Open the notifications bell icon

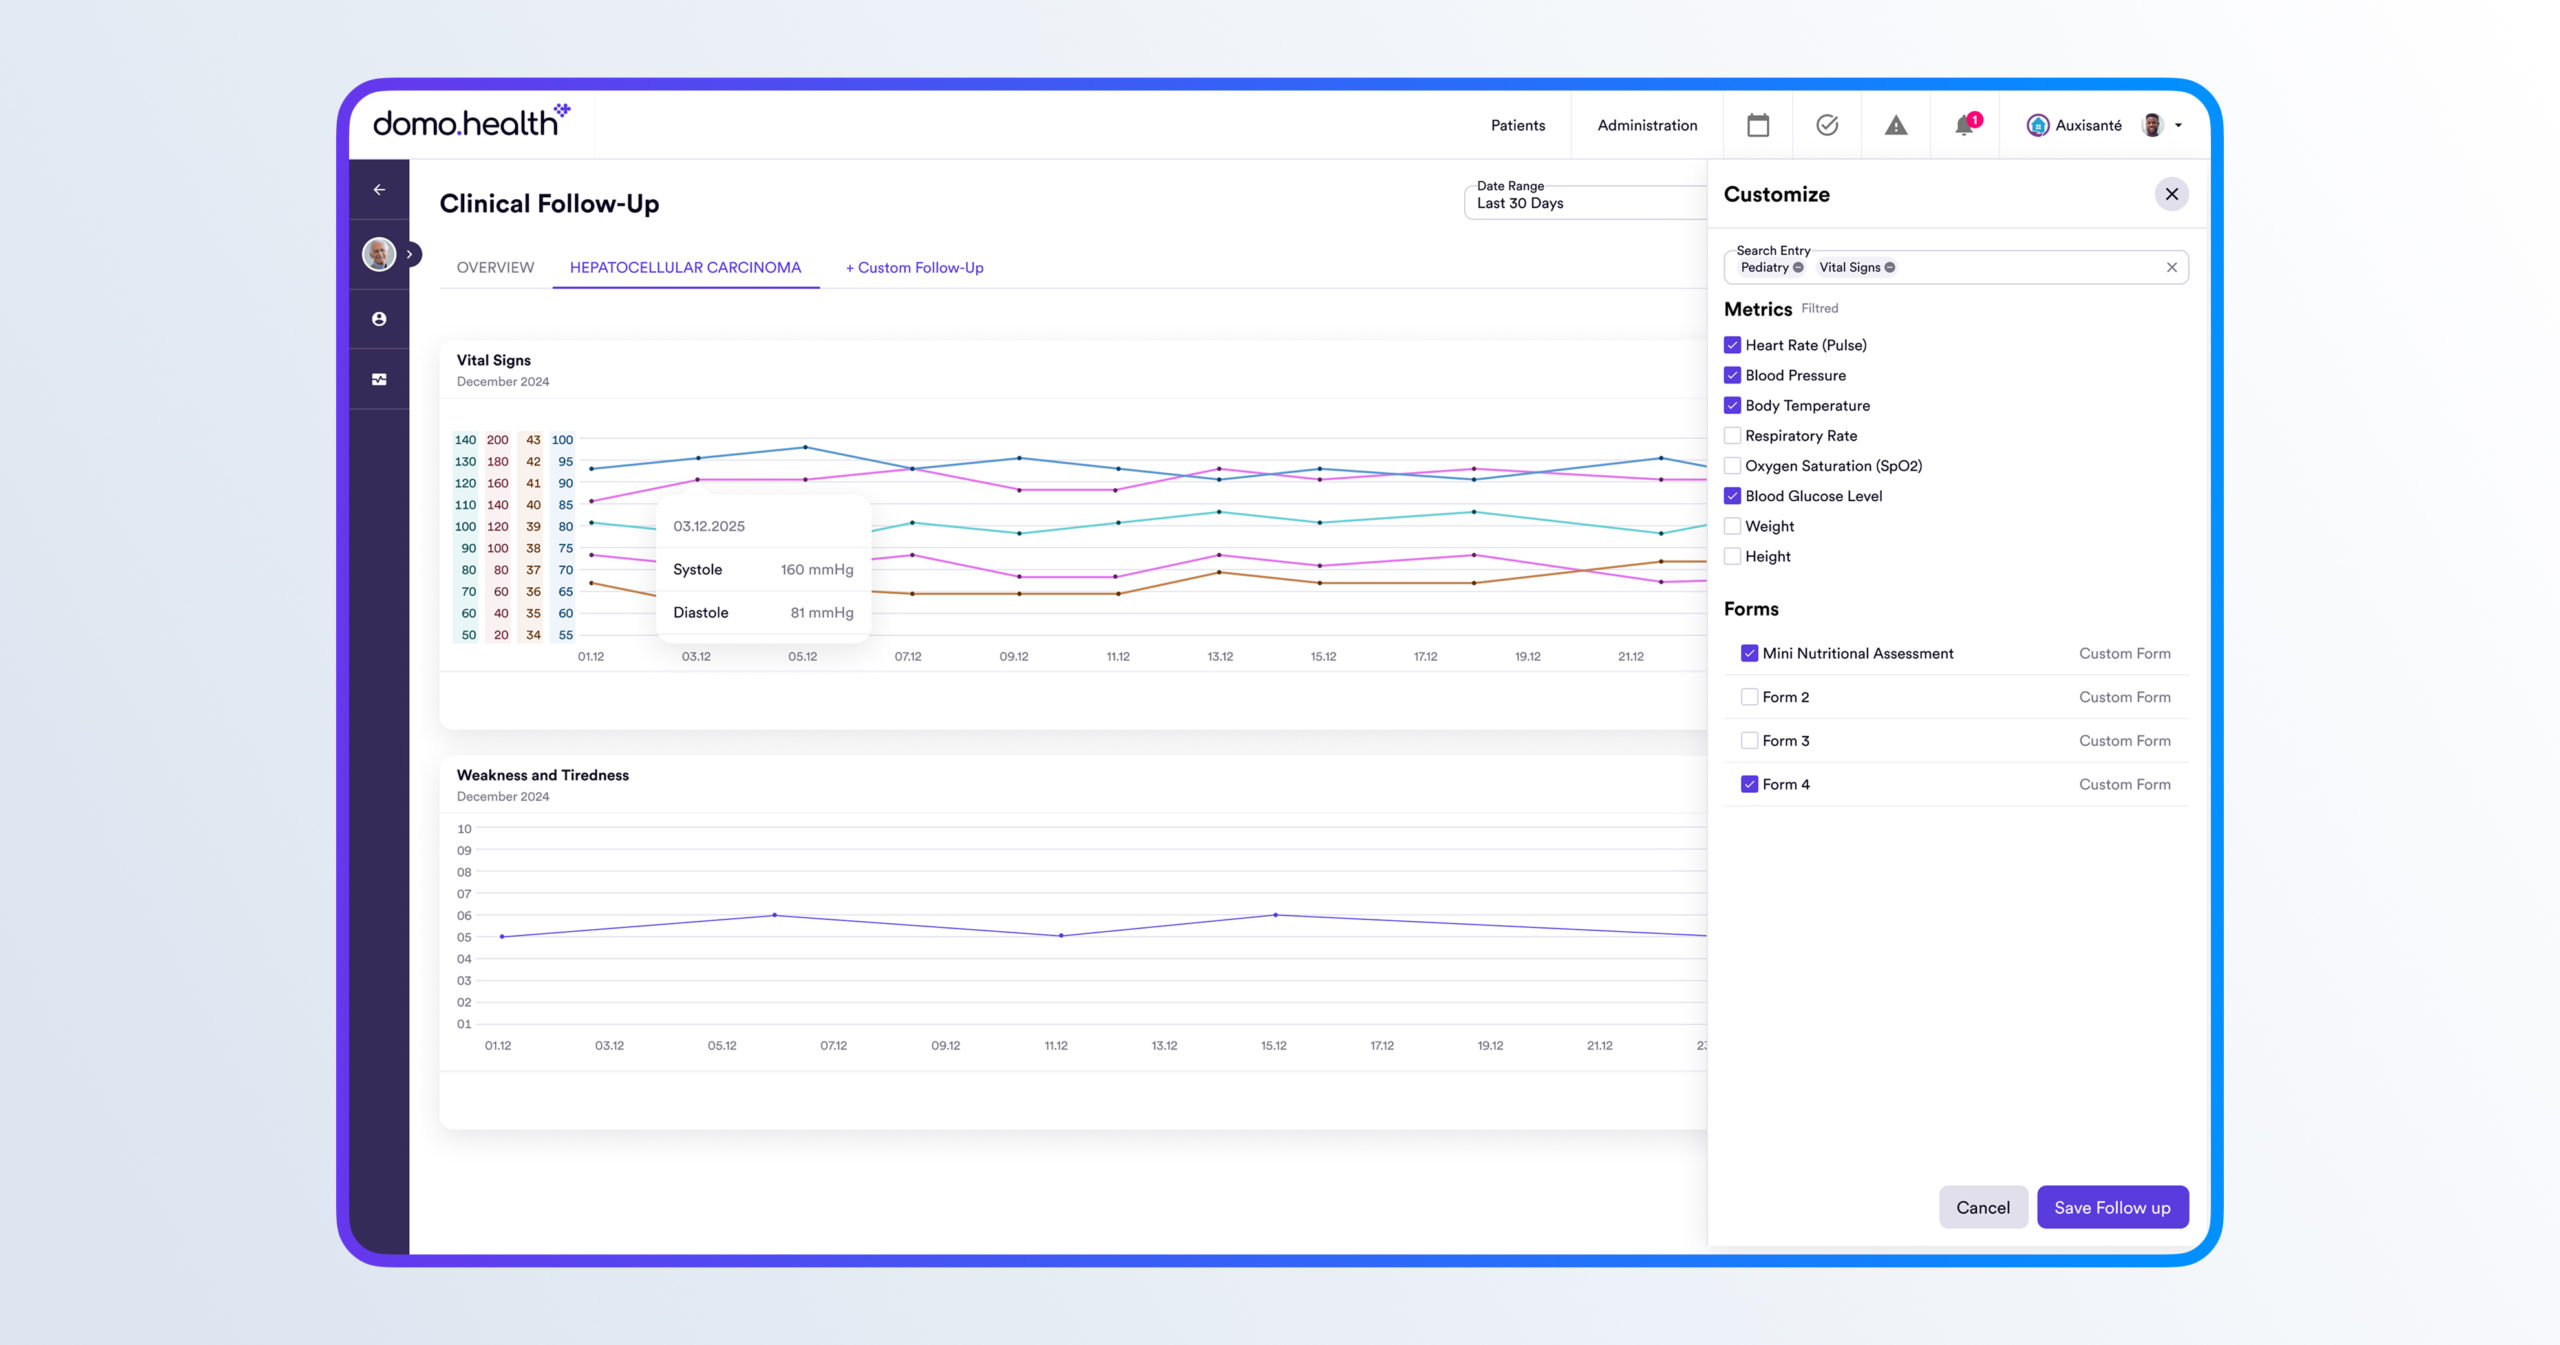tap(1964, 125)
